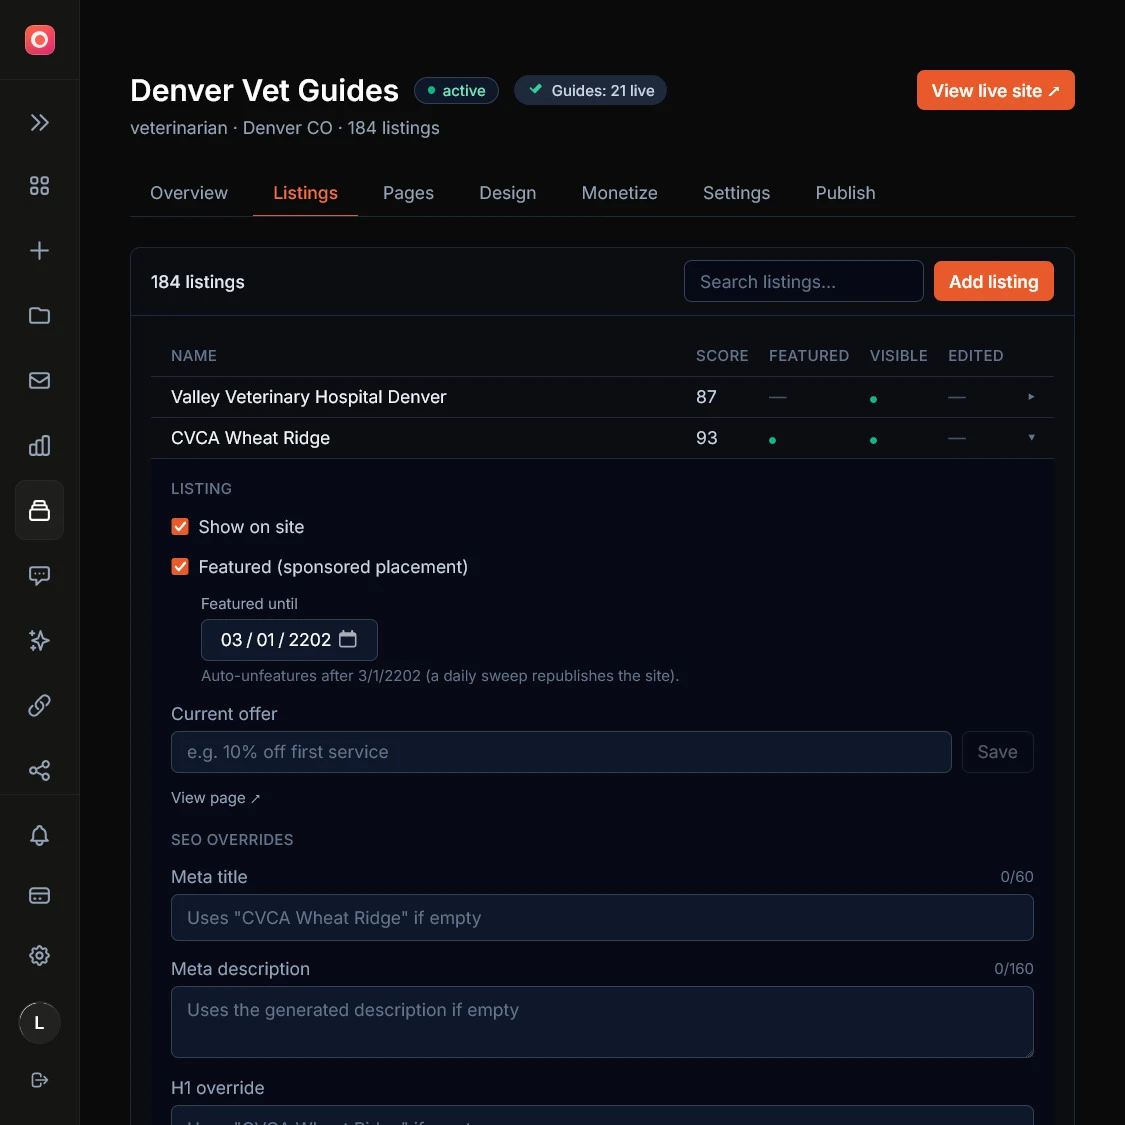Screen dimensions: 1125x1125
Task: Click the Guides: 21 live badge
Action: click(590, 90)
